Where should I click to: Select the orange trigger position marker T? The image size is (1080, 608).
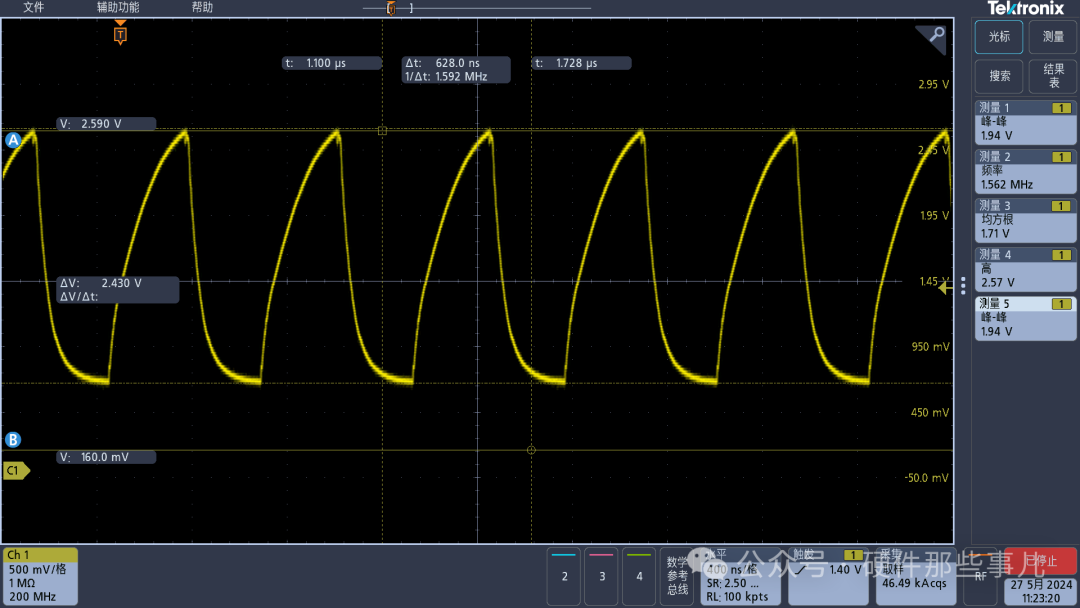120,35
